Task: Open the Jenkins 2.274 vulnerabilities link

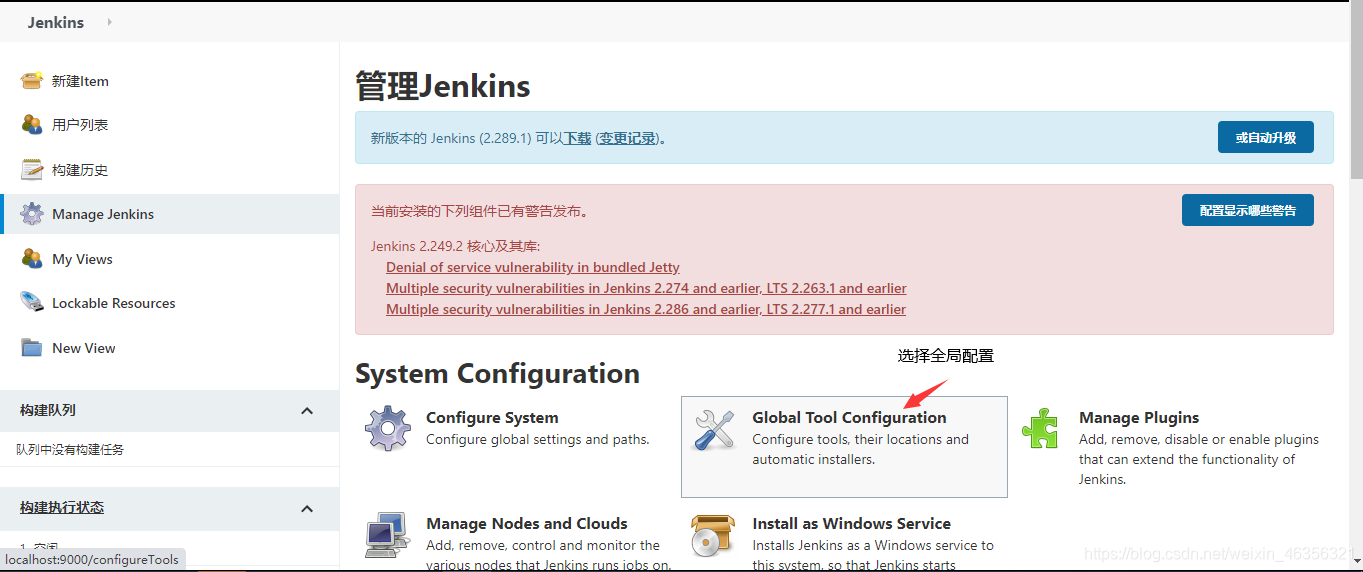Action: point(646,288)
